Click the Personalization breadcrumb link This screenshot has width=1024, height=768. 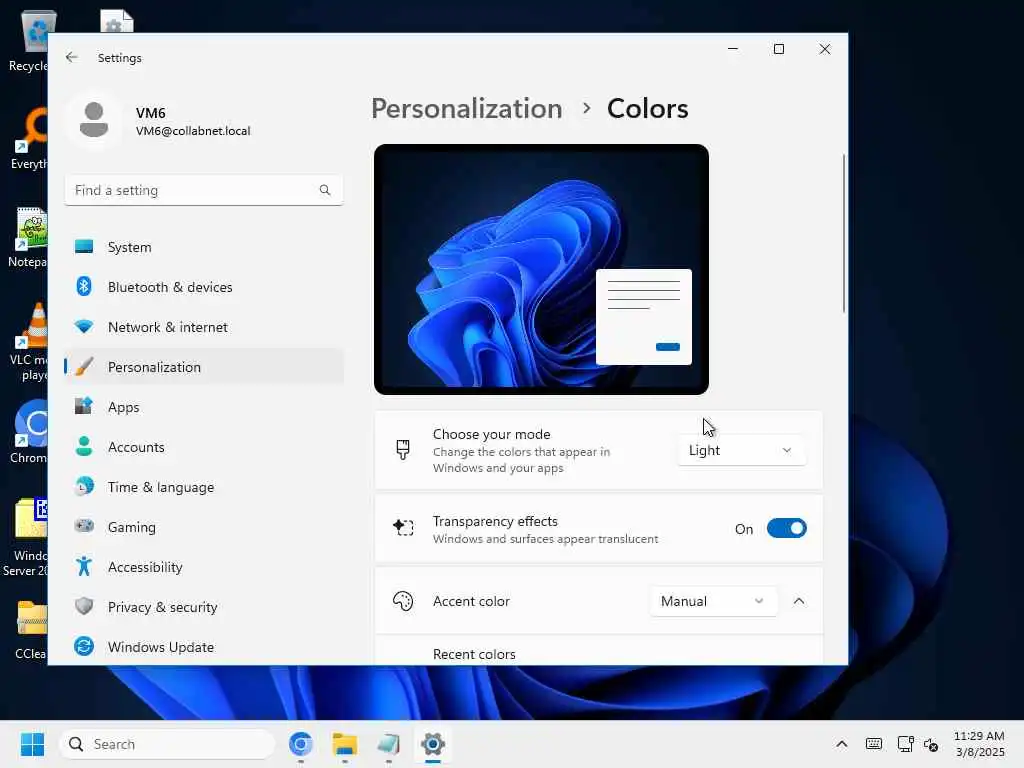pos(466,108)
